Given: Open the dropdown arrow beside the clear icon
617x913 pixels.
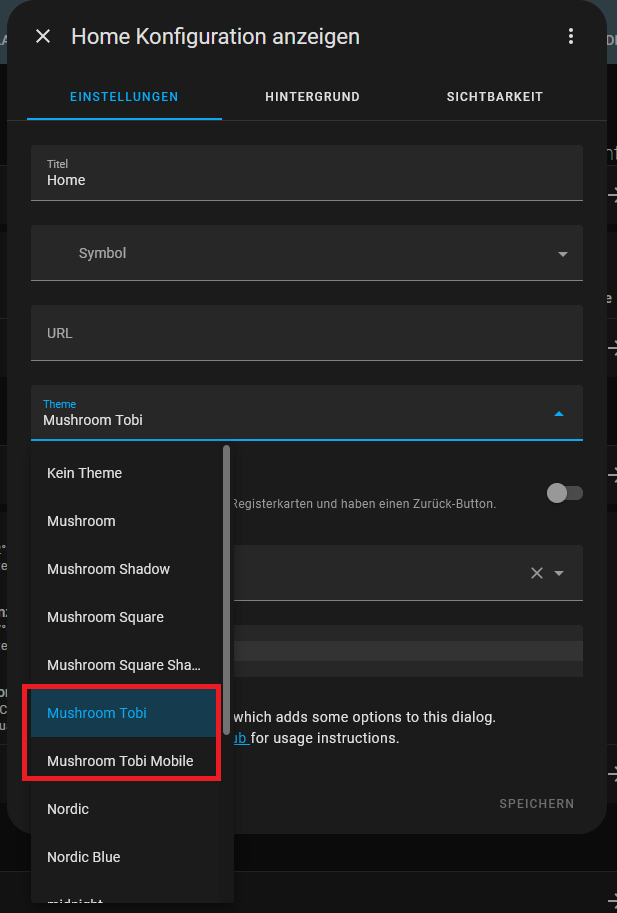Looking at the screenshot, I should click(x=560, y=573).
